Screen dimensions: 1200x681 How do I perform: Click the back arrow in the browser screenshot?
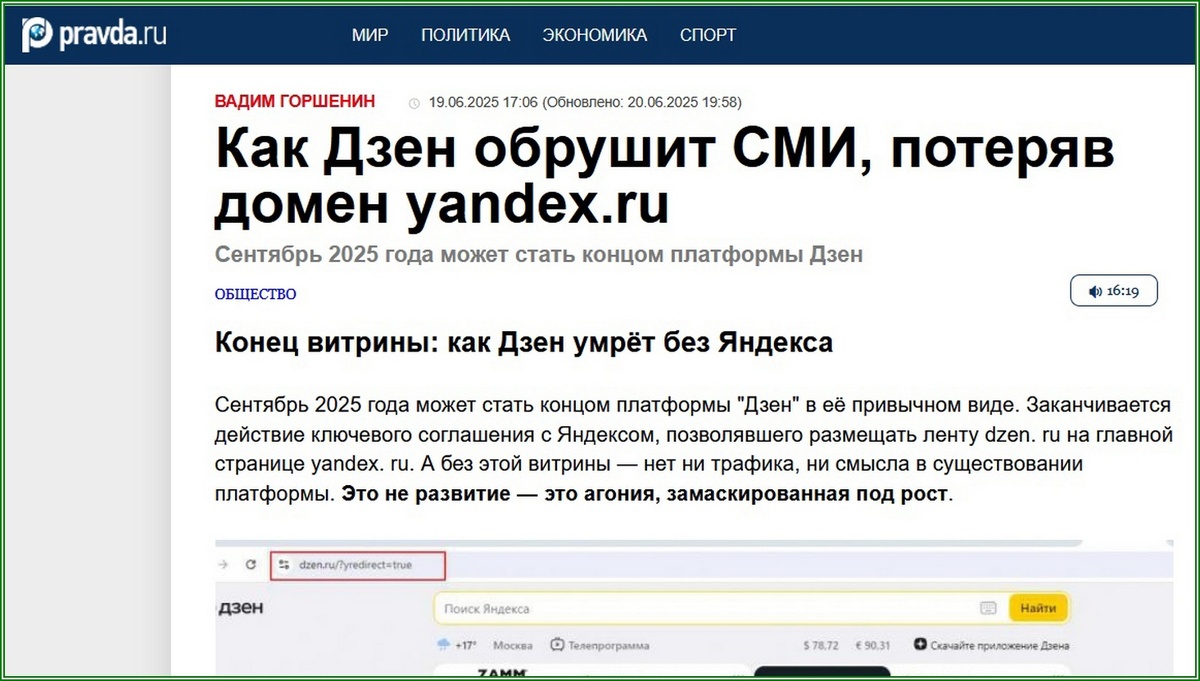pos(224,563)
